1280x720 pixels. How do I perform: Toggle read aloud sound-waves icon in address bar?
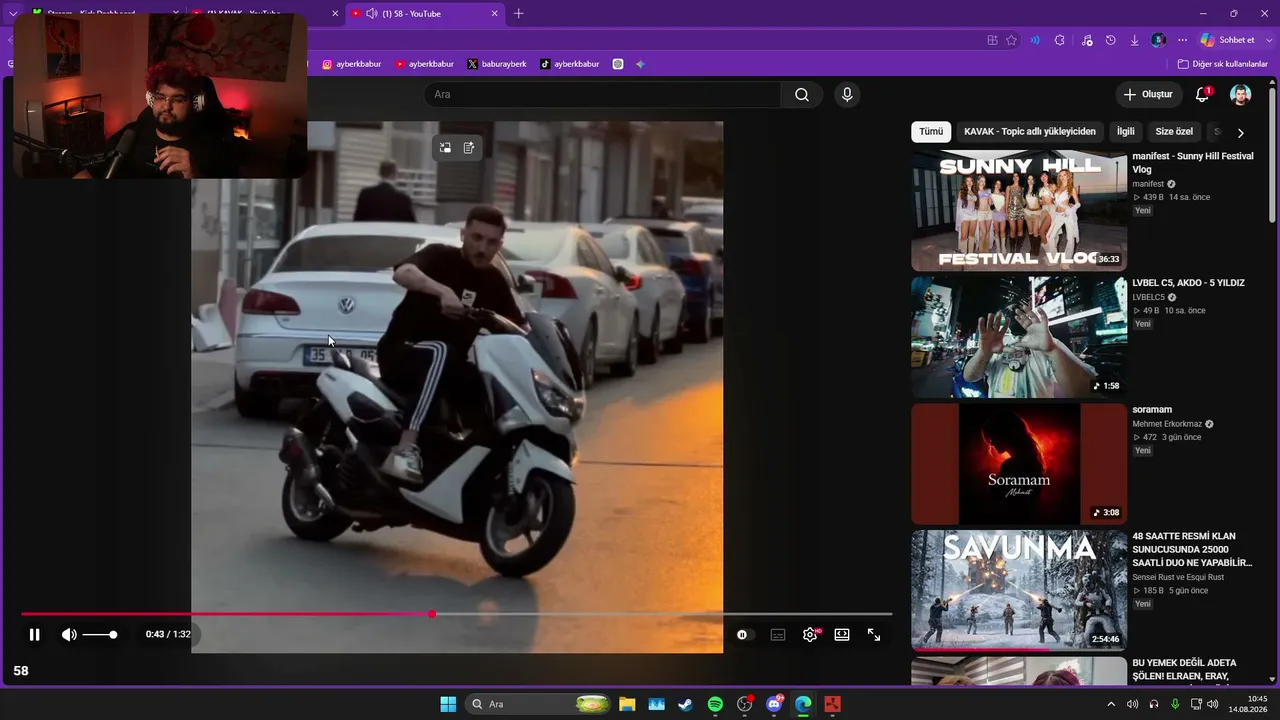(1035, 40)
